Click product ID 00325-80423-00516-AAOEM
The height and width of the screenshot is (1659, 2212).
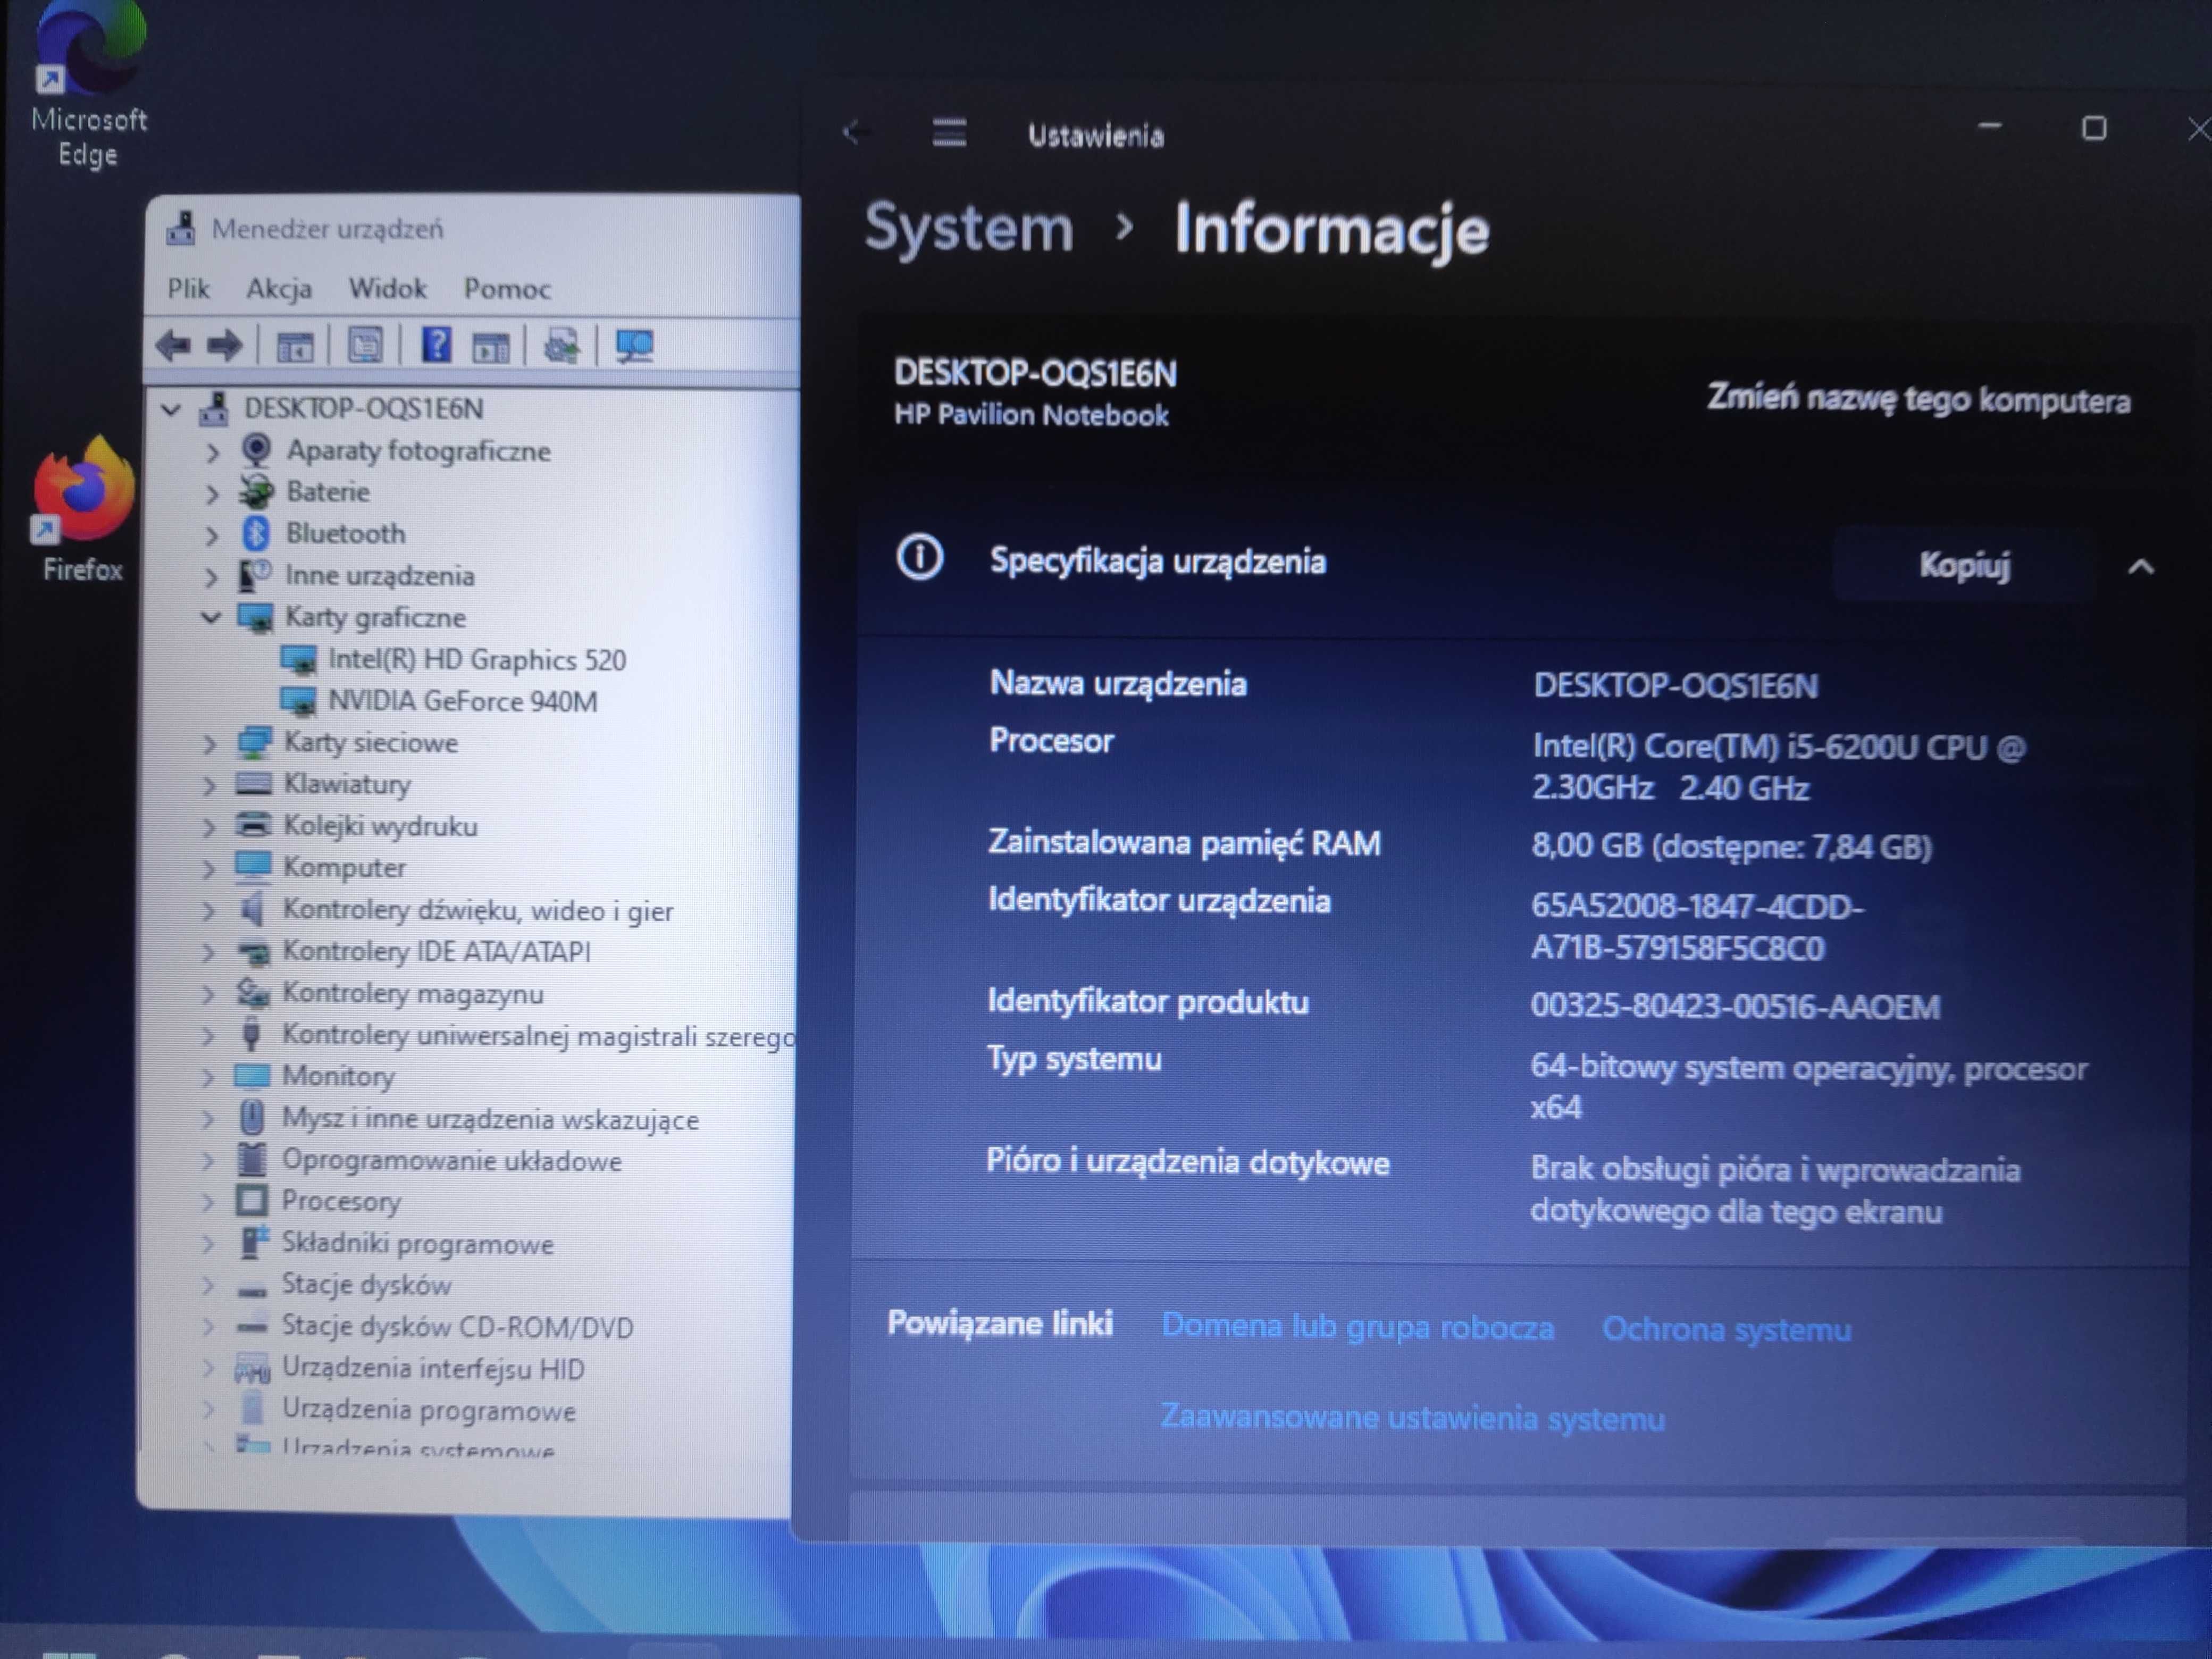(x=1736, y=1007)
